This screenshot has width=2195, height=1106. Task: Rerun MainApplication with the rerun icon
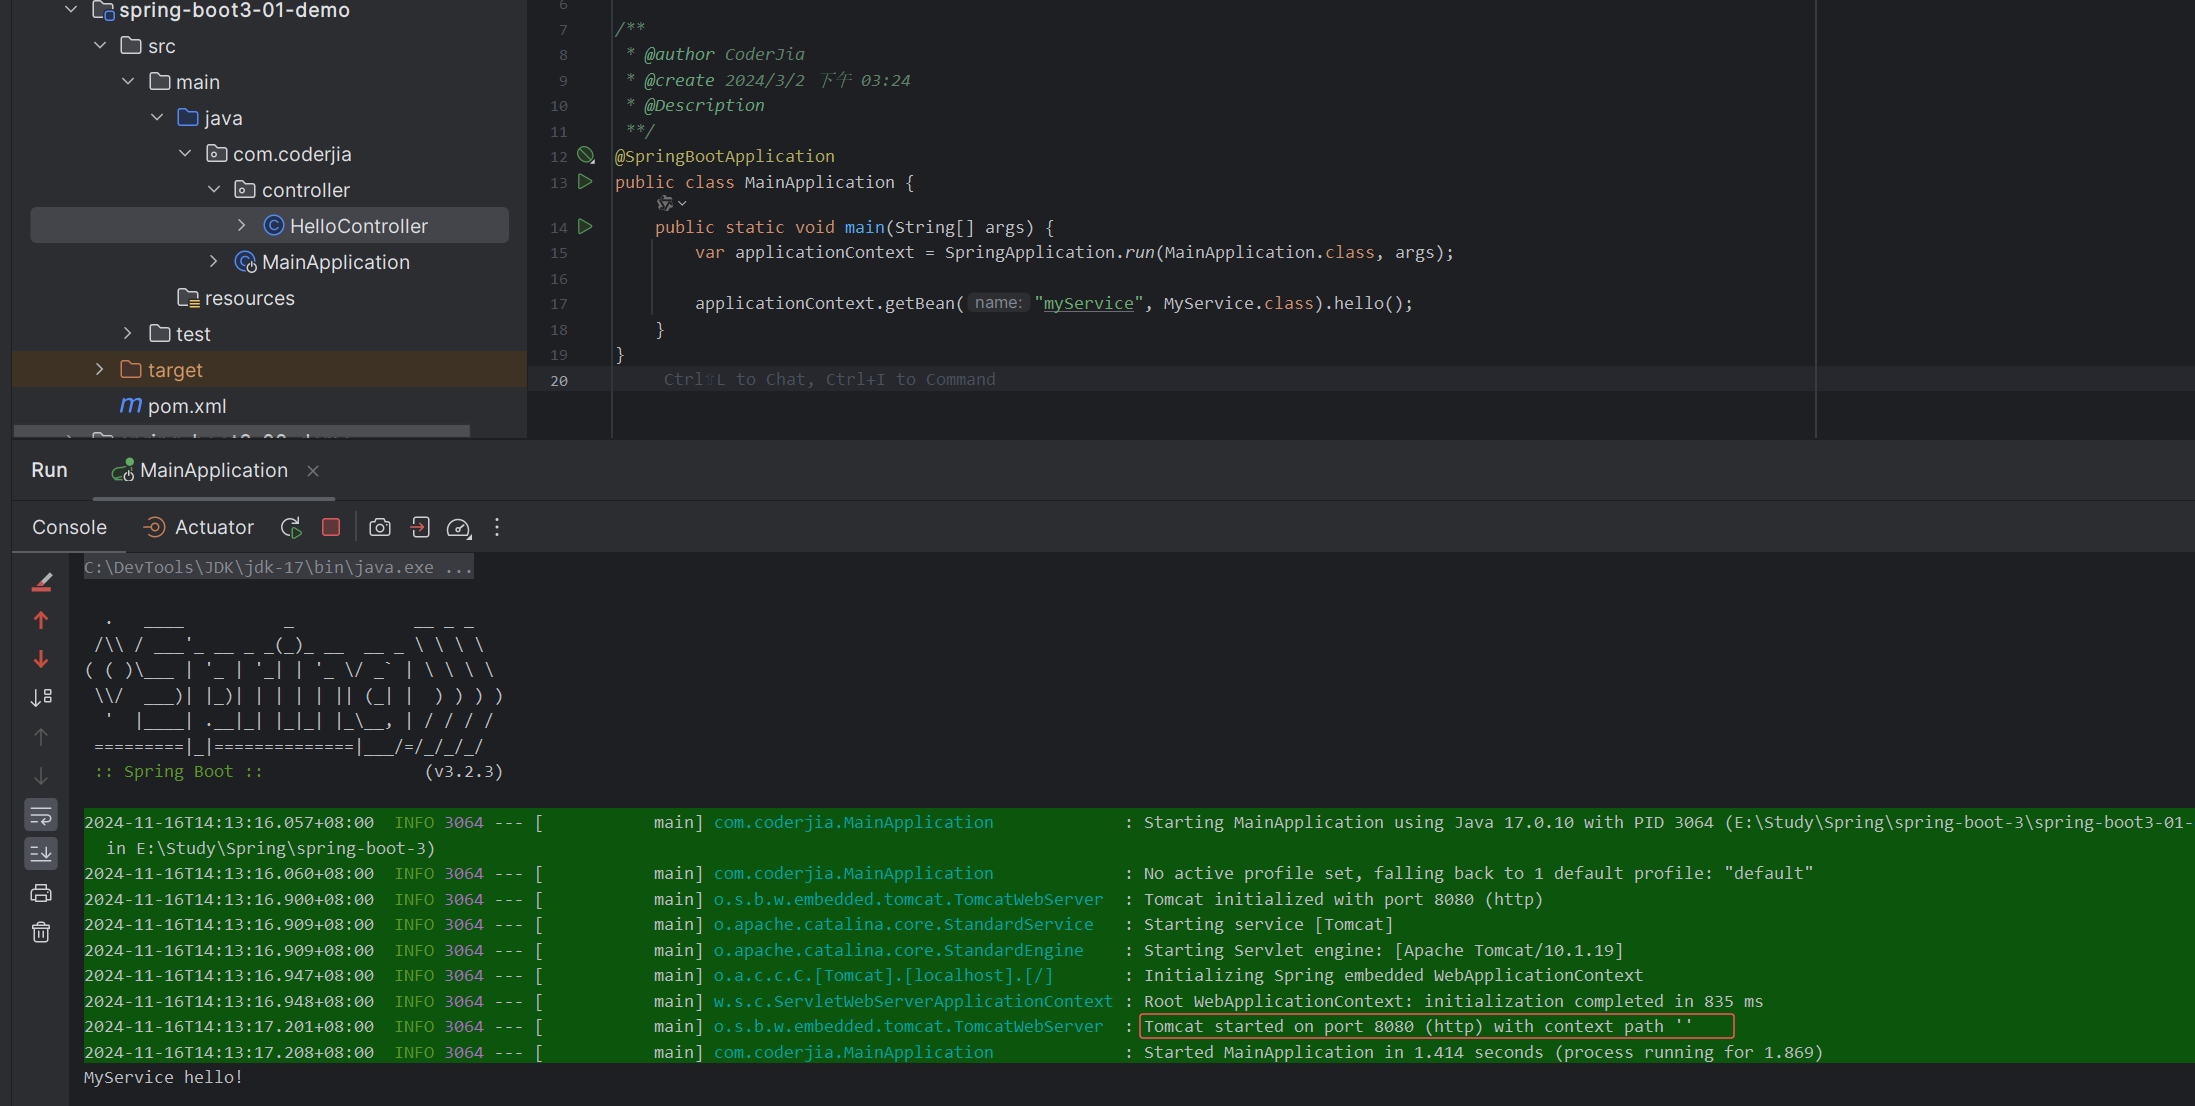coord(291,527)
